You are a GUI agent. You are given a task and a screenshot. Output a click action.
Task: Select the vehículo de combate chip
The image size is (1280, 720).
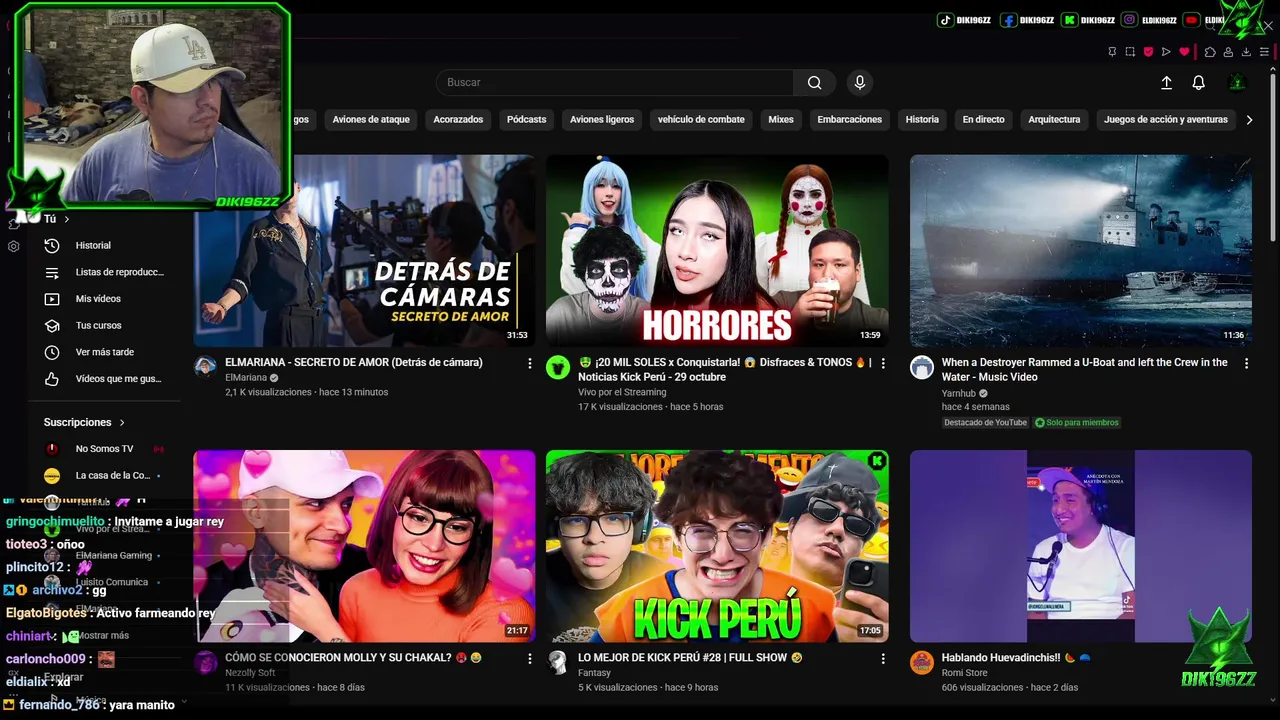click(701, 120)
